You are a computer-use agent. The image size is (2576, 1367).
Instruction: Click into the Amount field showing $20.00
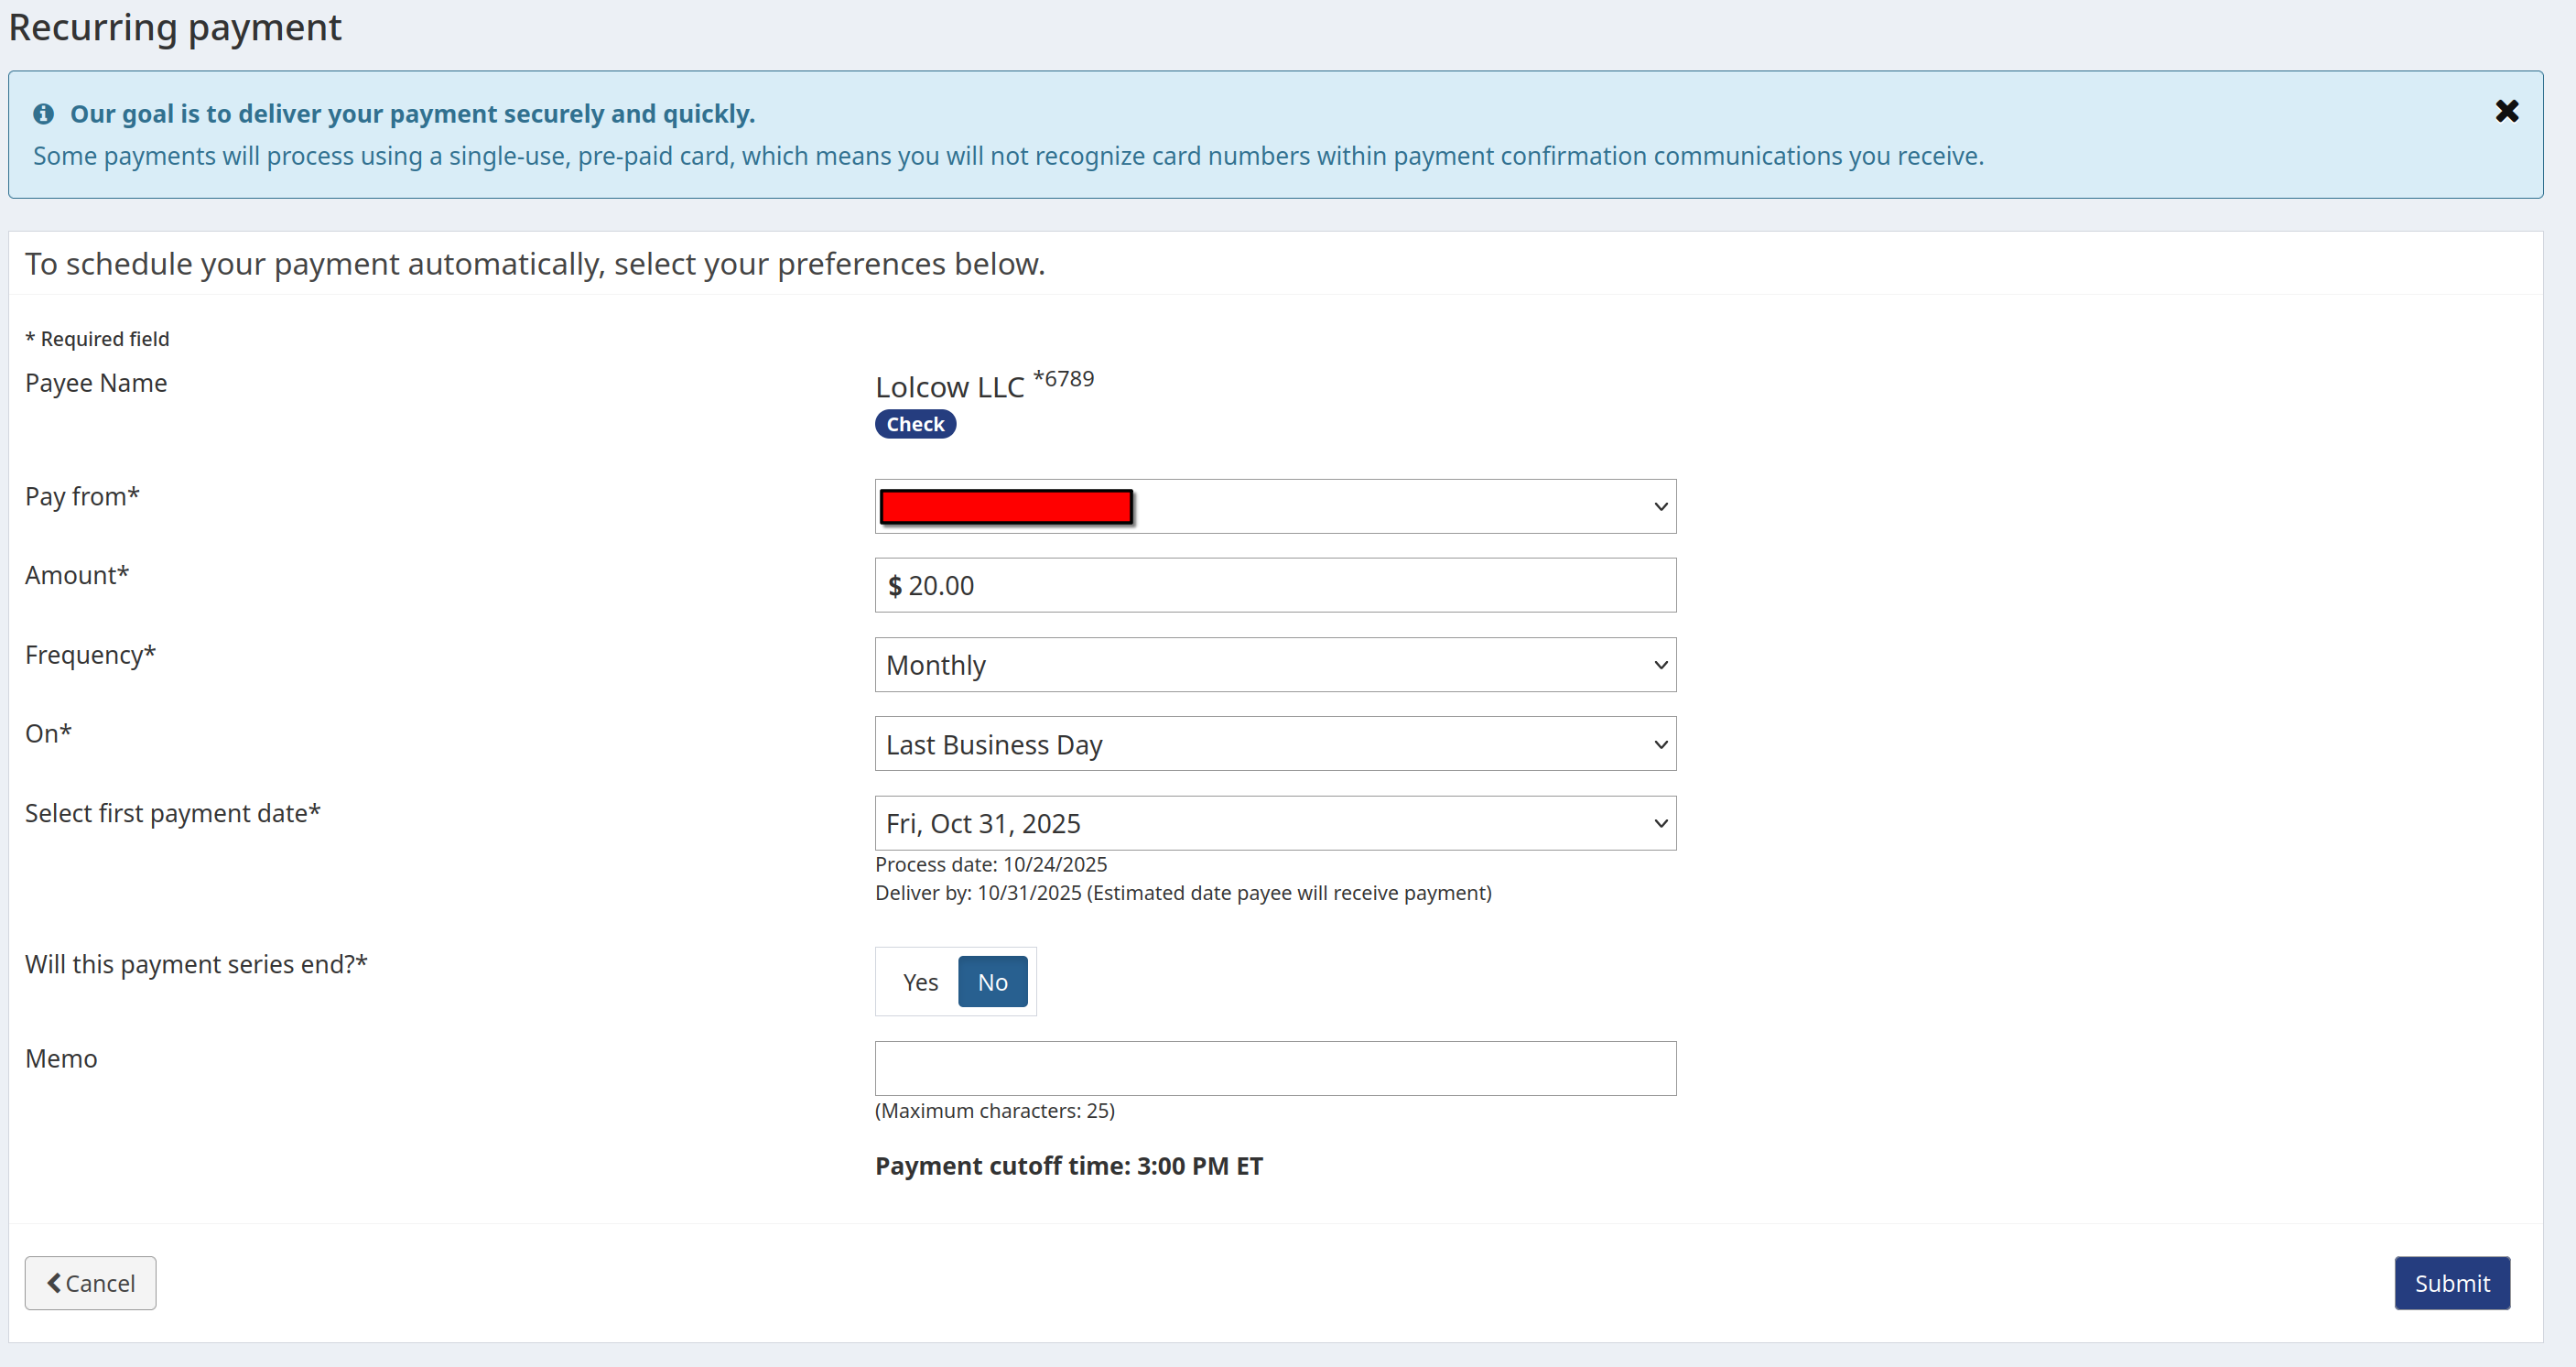[1274, 586]
